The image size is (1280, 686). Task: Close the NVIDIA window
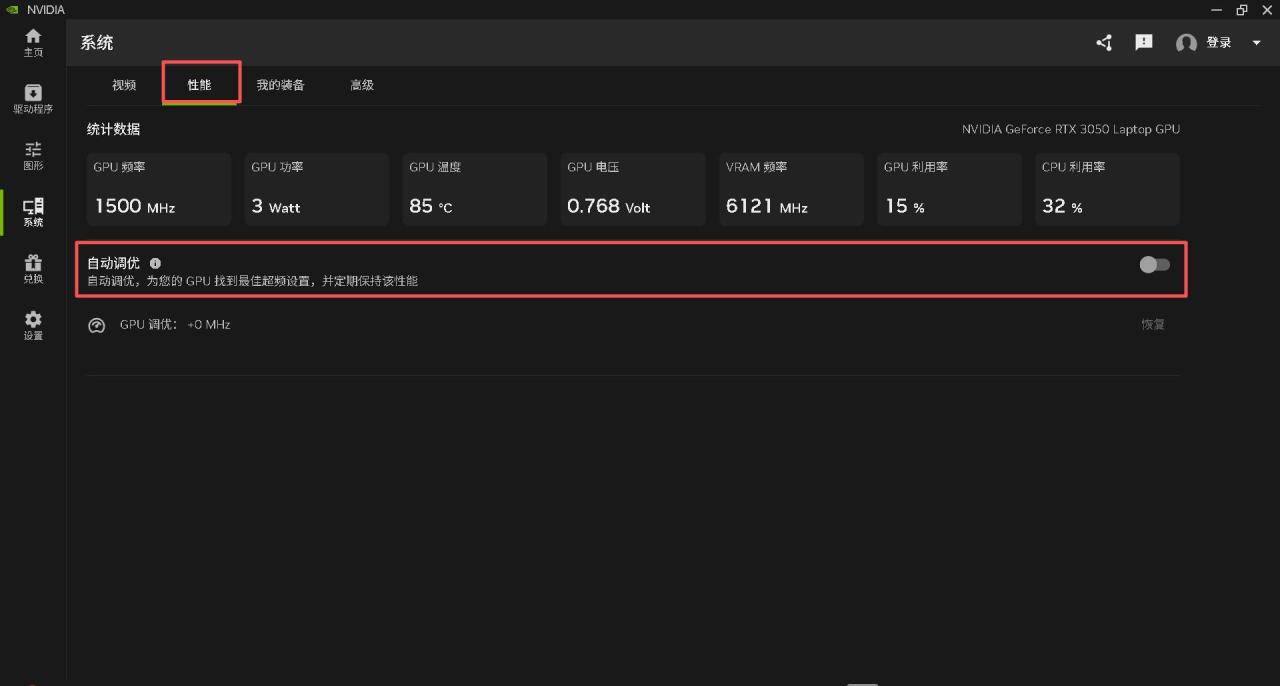click(1267, 10)
